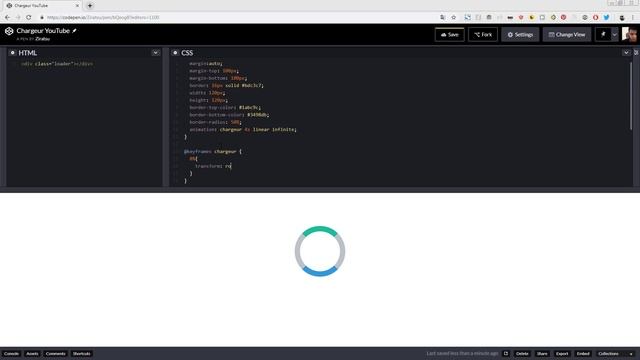Viewport: 640px width, 360px height.
Task: Click the Chrome profile avatar icon
Action: click(622, 18)
